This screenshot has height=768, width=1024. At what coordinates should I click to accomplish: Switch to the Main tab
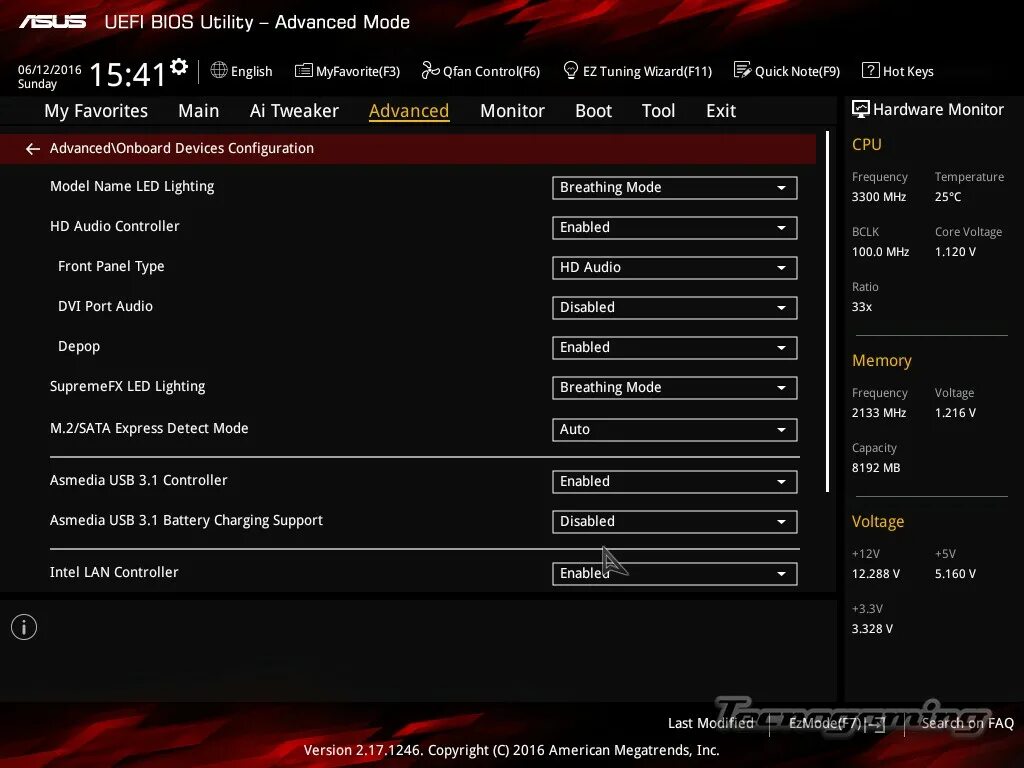(x=199, y=111)
